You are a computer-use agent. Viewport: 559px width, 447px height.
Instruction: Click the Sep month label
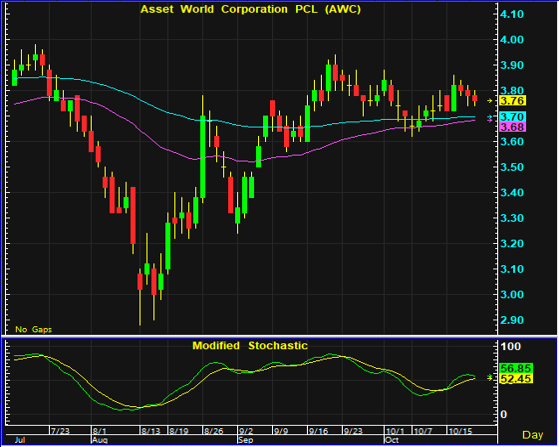(246, 440)
